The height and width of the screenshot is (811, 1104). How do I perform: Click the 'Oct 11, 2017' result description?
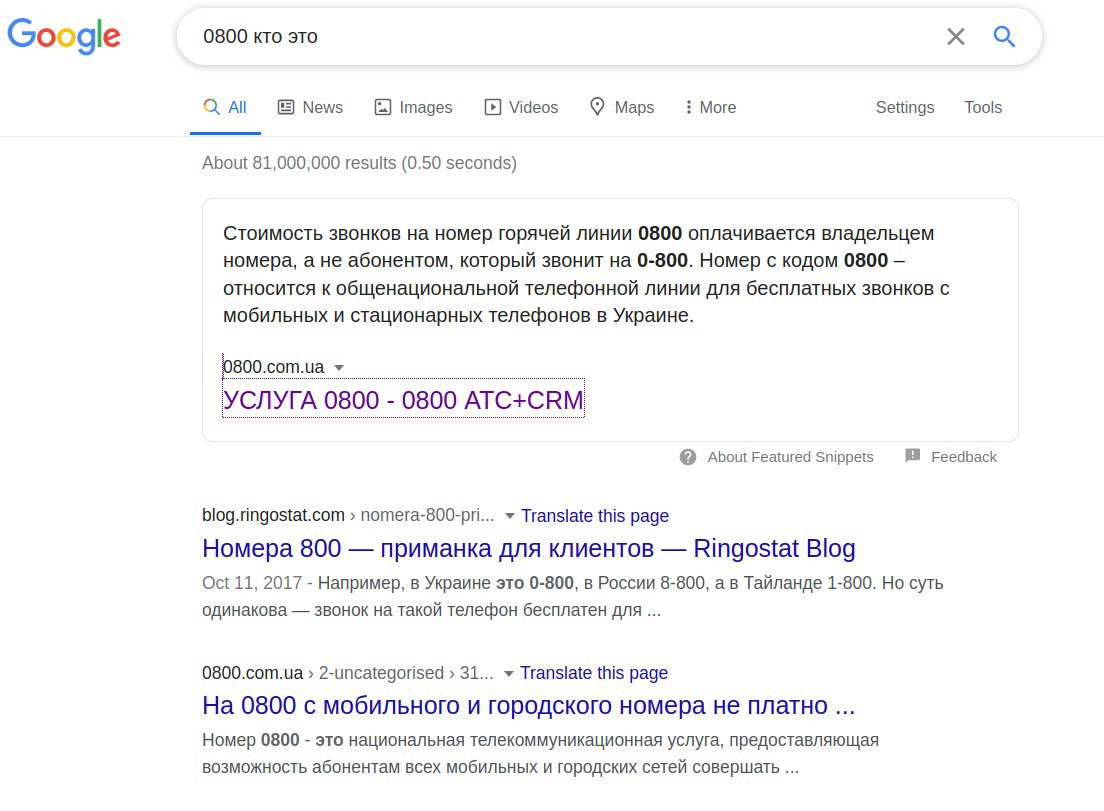572,596
